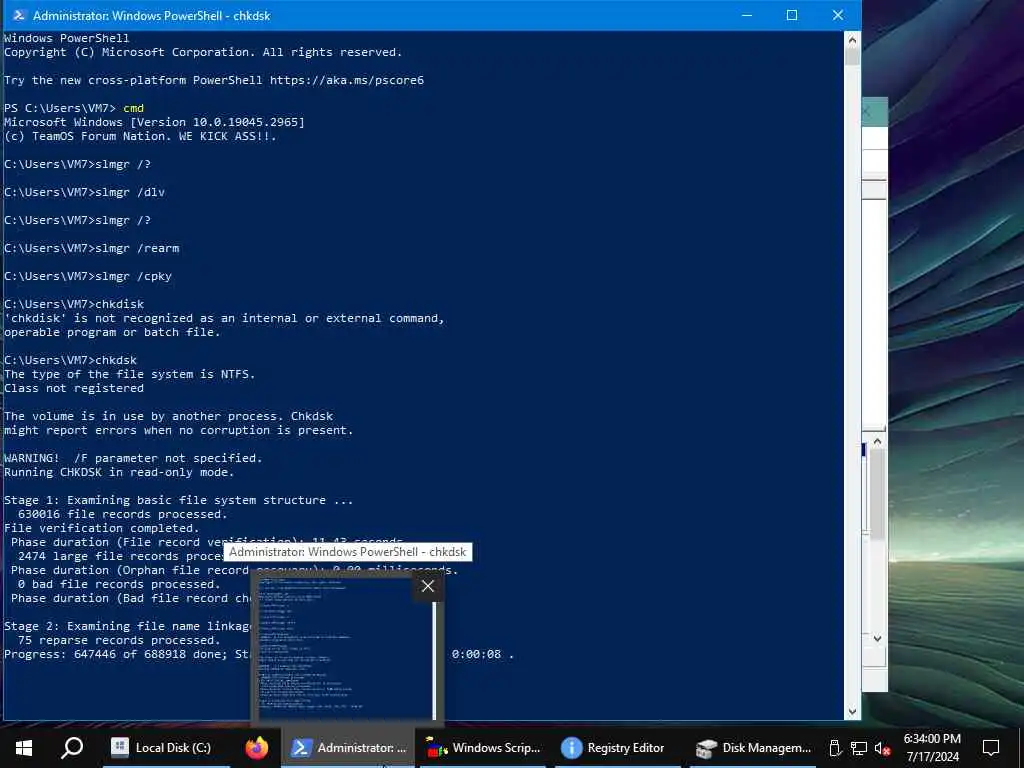
Task: Click the muted volume tray icon
Action: point(883,748)
